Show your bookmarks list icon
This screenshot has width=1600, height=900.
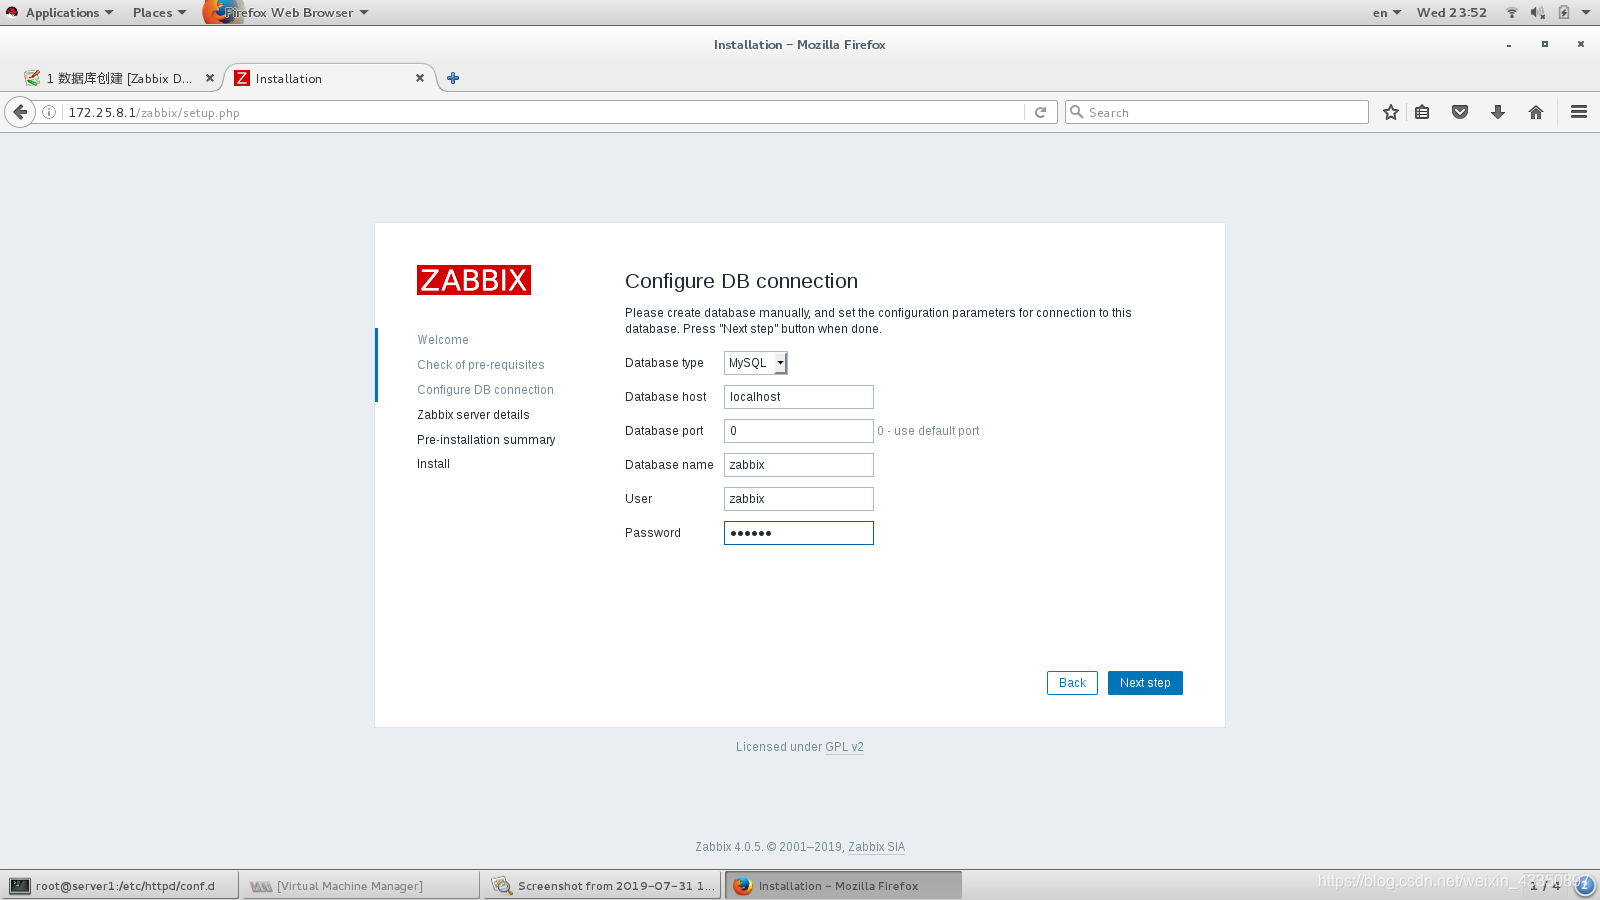(x=1422, y=112)
